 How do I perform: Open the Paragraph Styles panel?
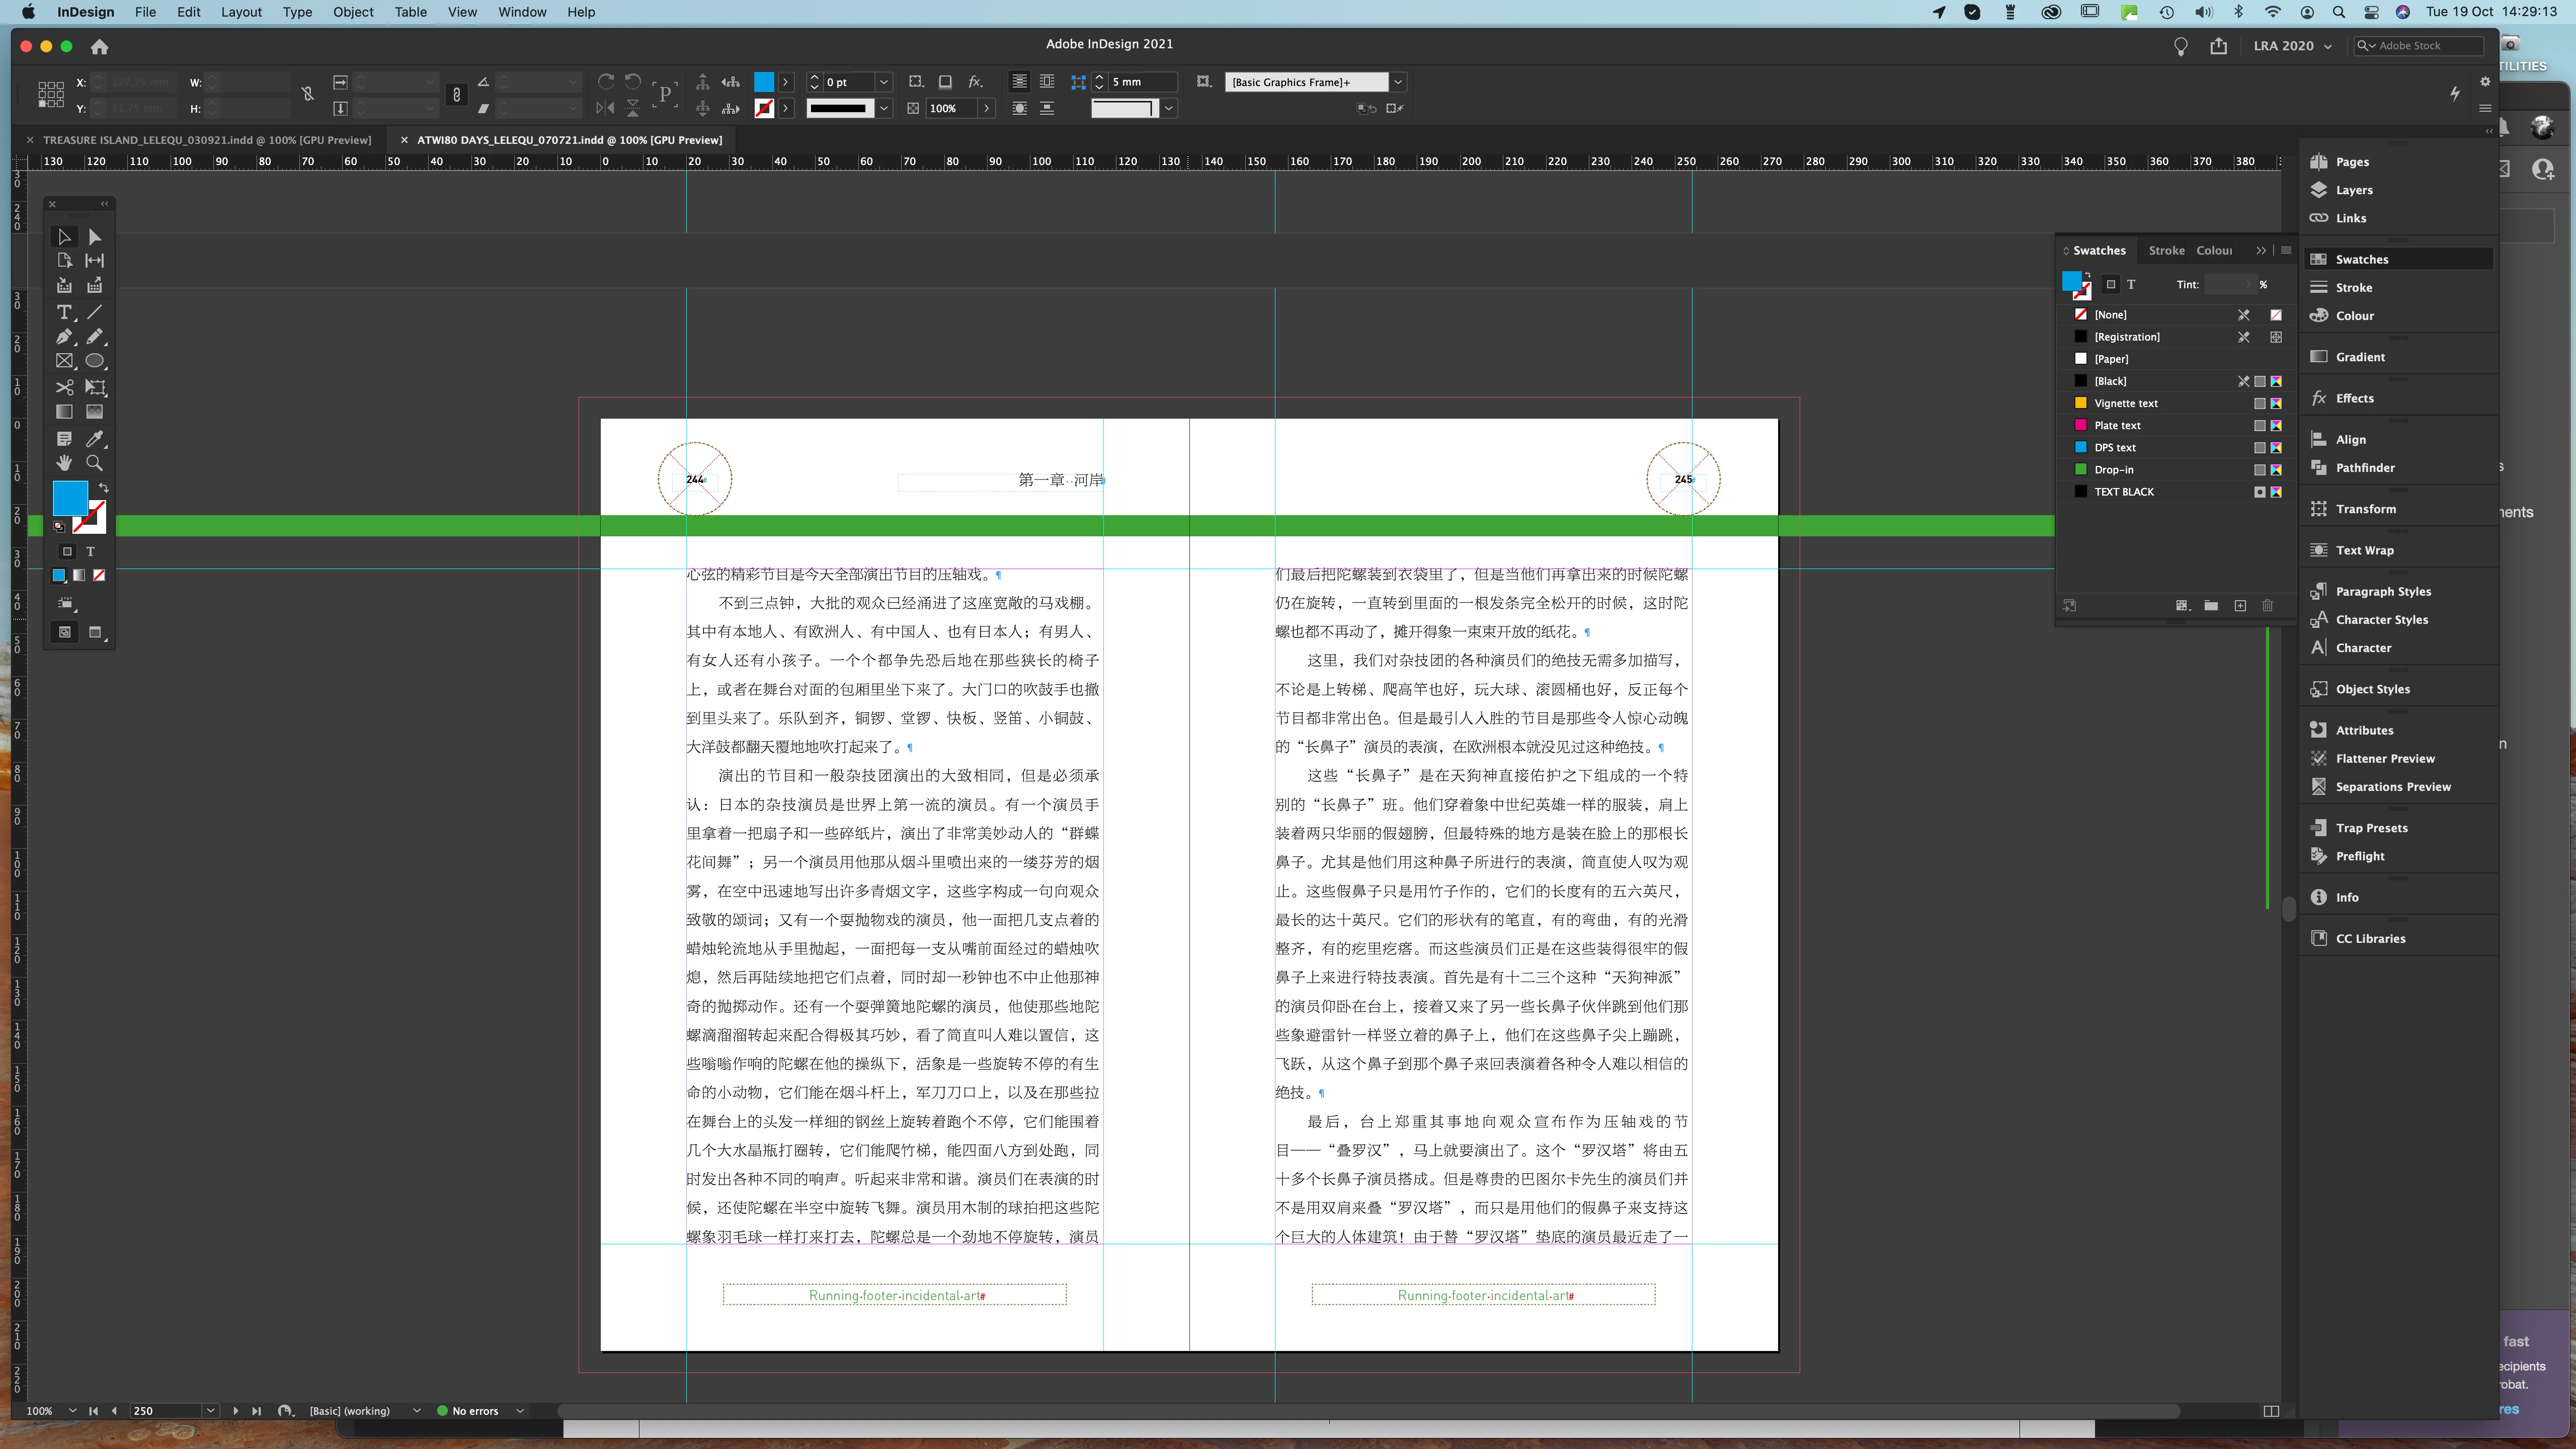click(2382, 591)
